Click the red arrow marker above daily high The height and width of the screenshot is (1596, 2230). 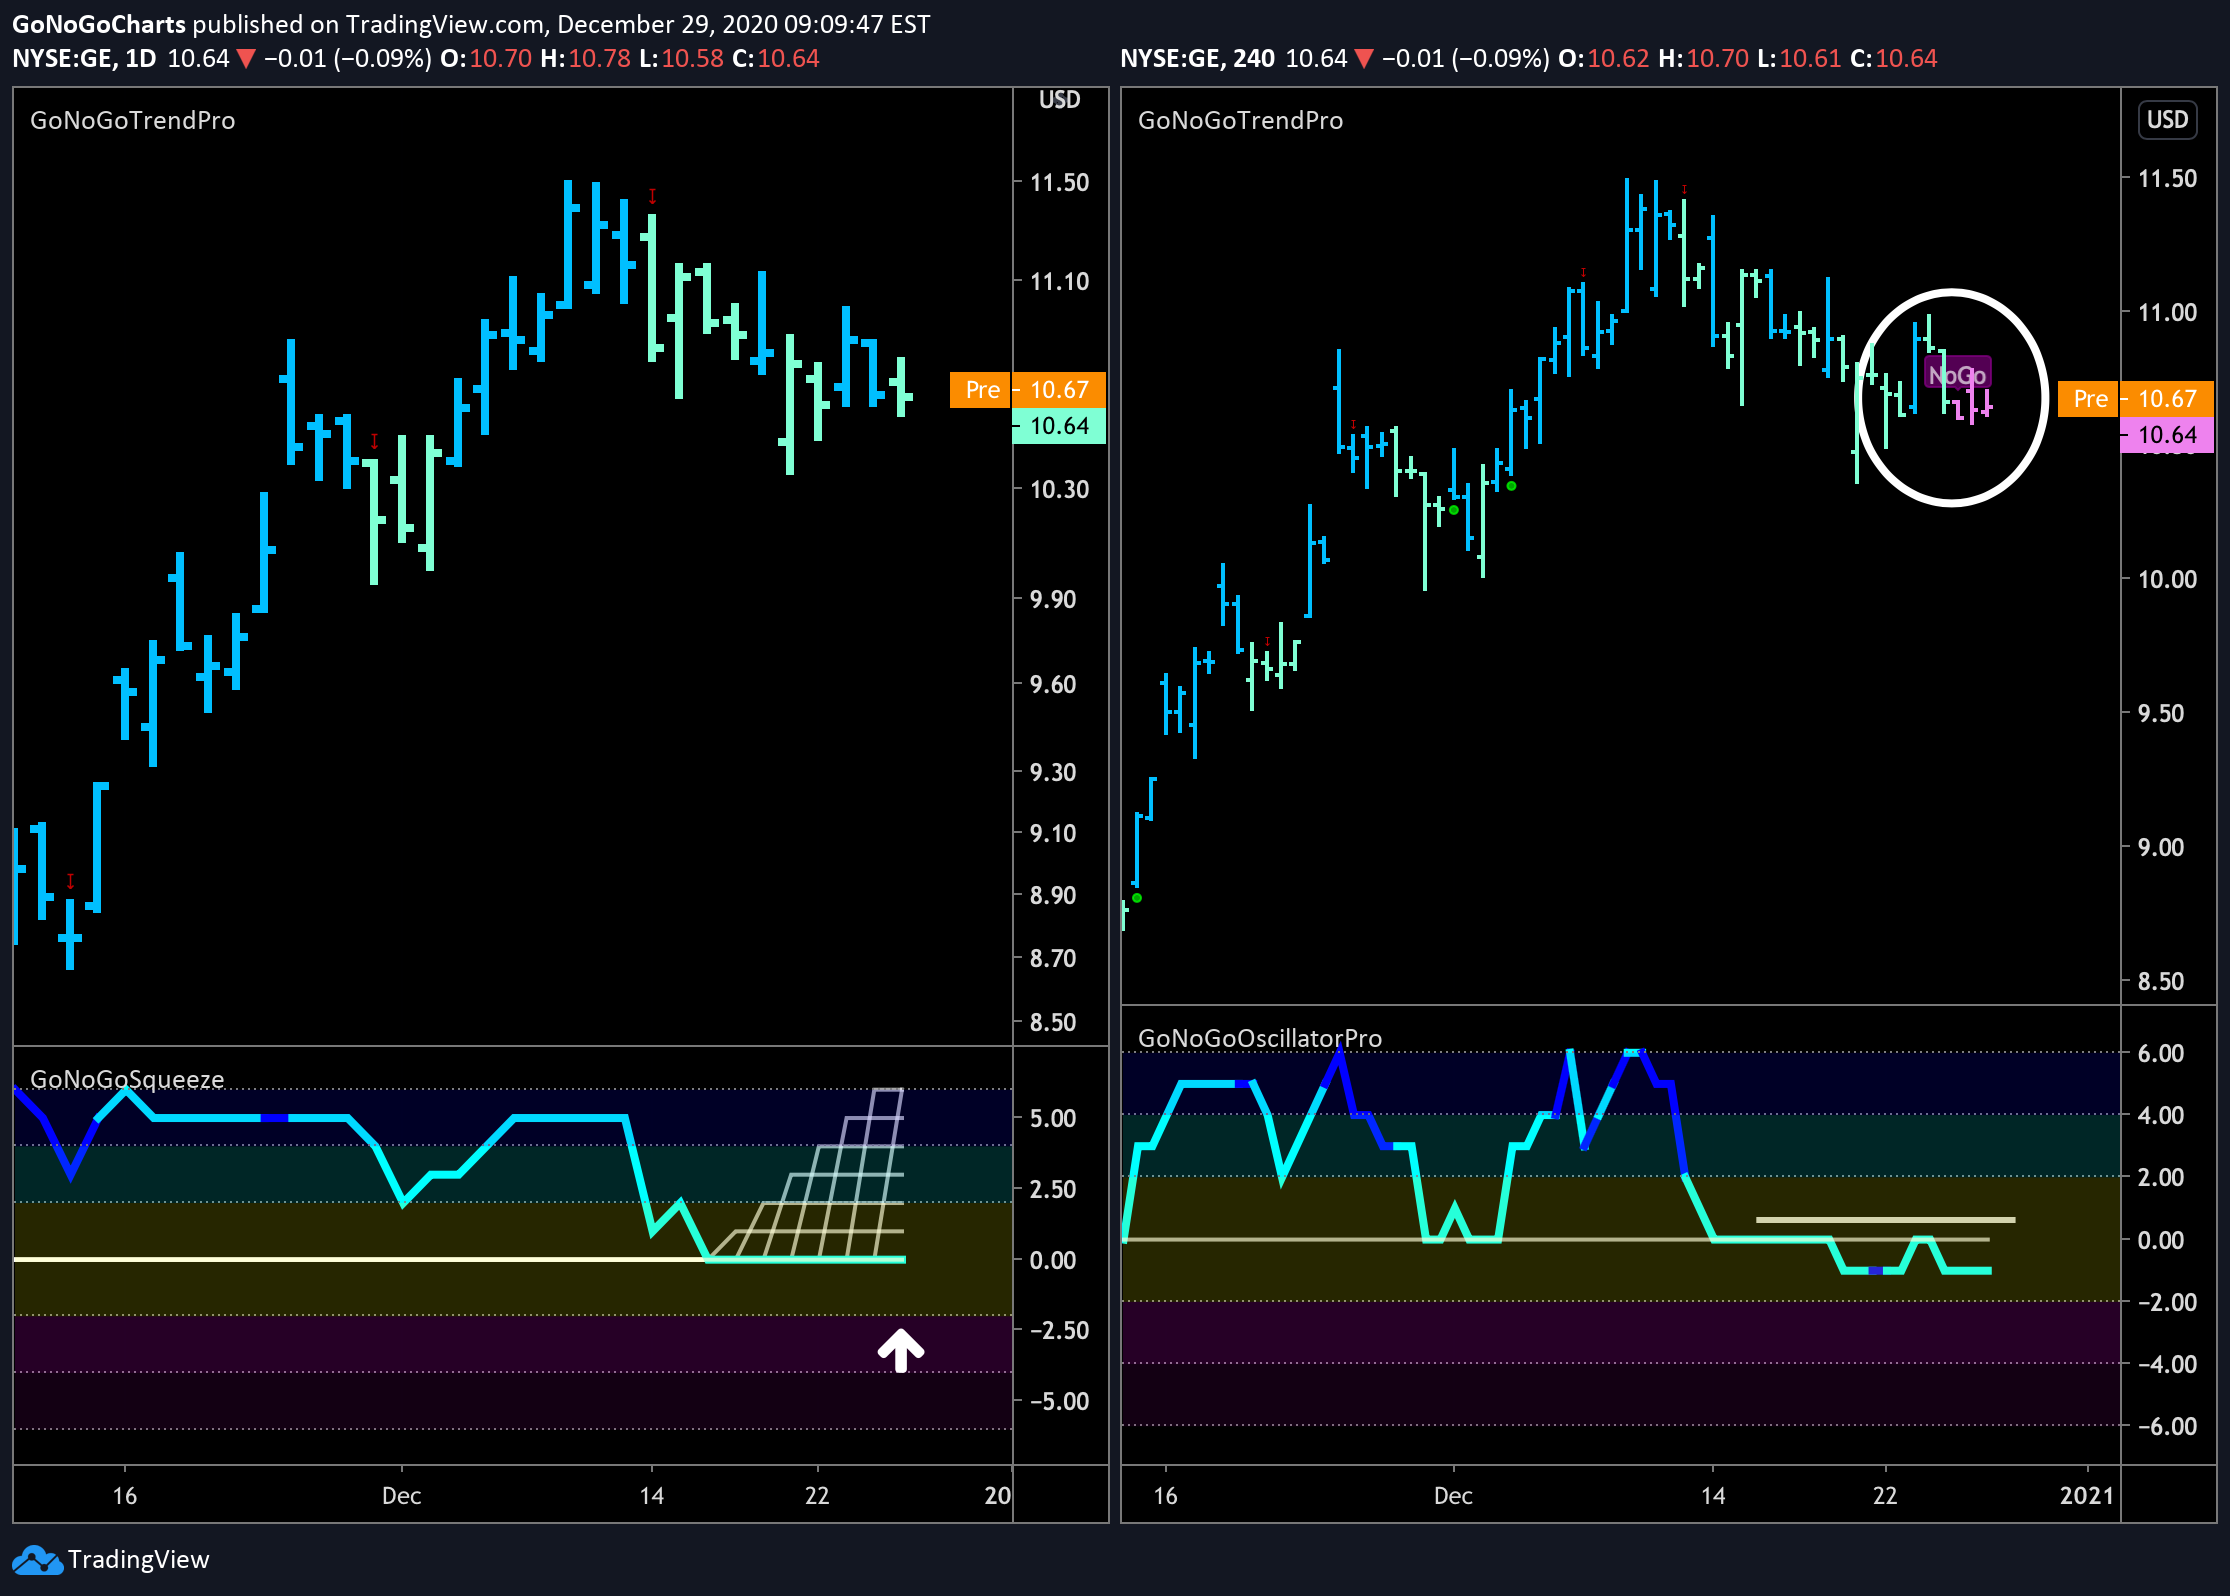tap(652, 196)
